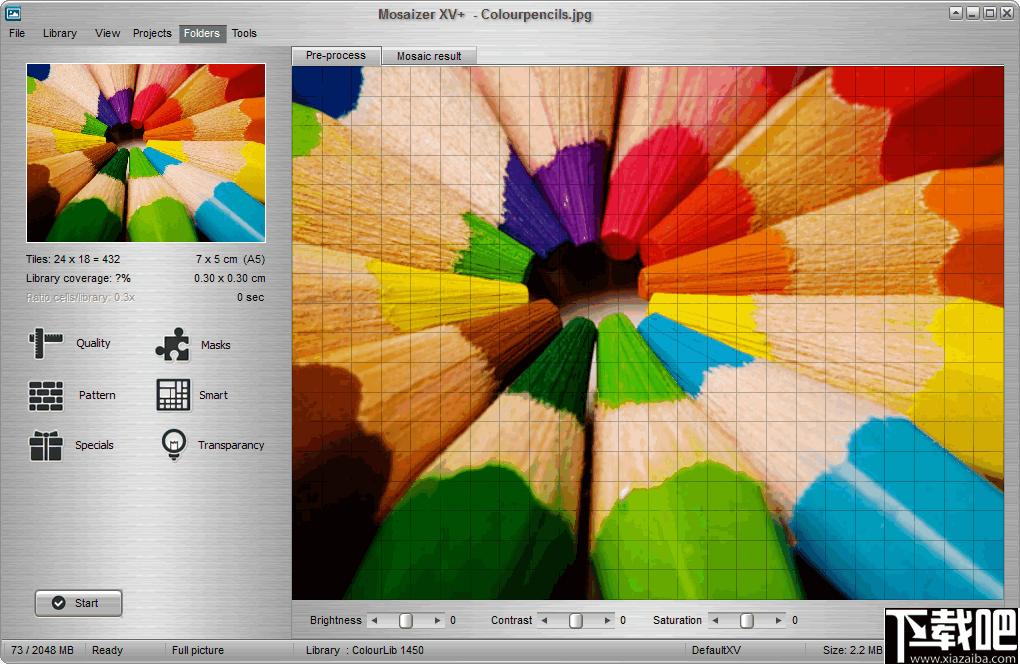Switch to the Mosaic result tab
Screen dimensions: 1020x664
pyautogui.click(x=429, y=56)
